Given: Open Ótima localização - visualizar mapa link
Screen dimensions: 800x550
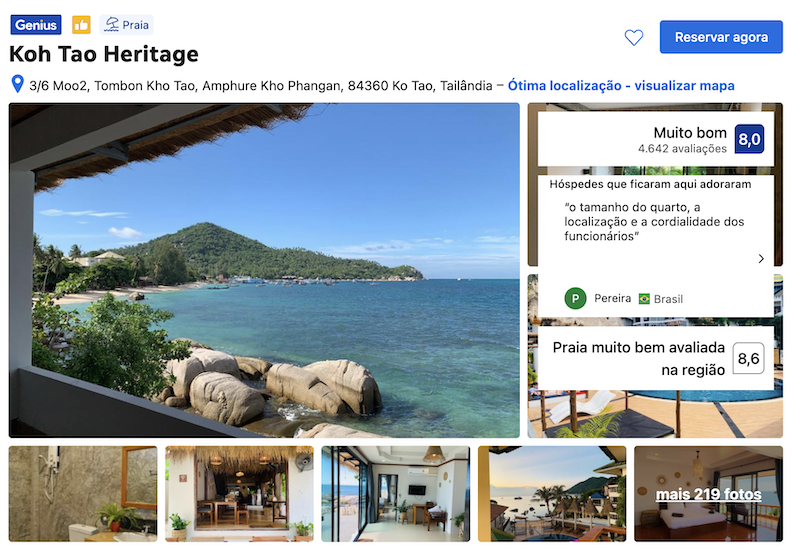Looking at the screenshot, I should click(x=621, y=85).
